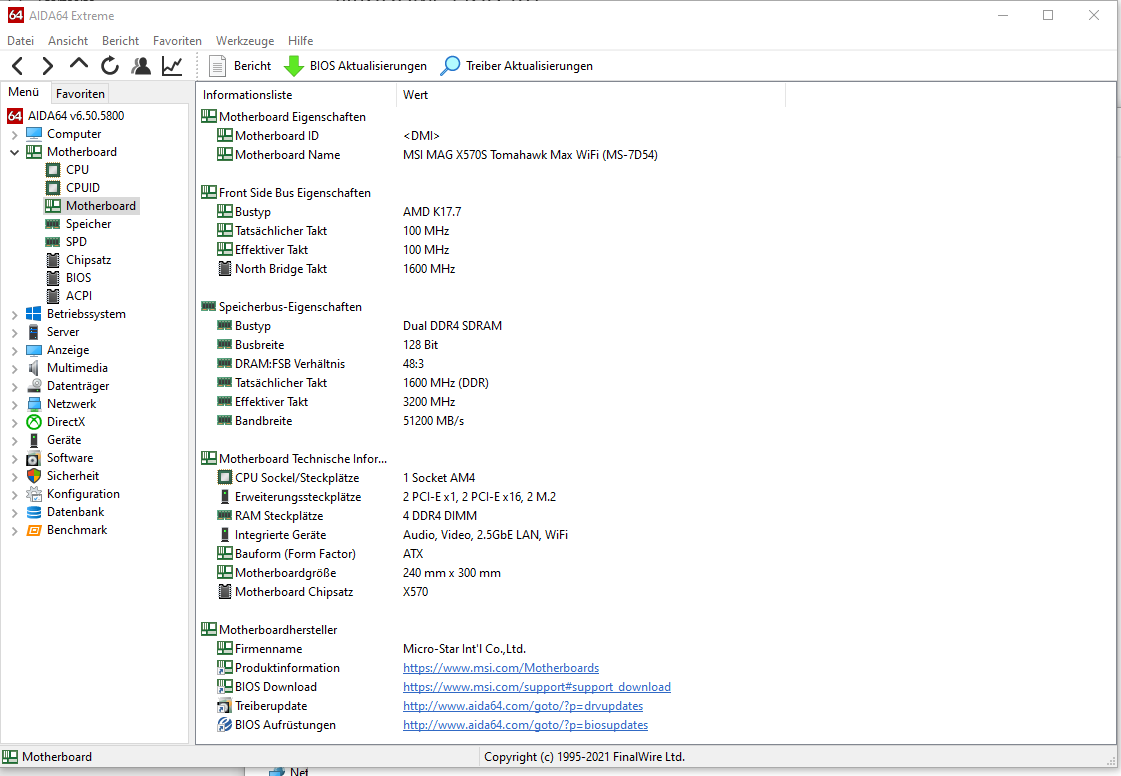Open the Chipsatz tree entry

pos(89,260)
